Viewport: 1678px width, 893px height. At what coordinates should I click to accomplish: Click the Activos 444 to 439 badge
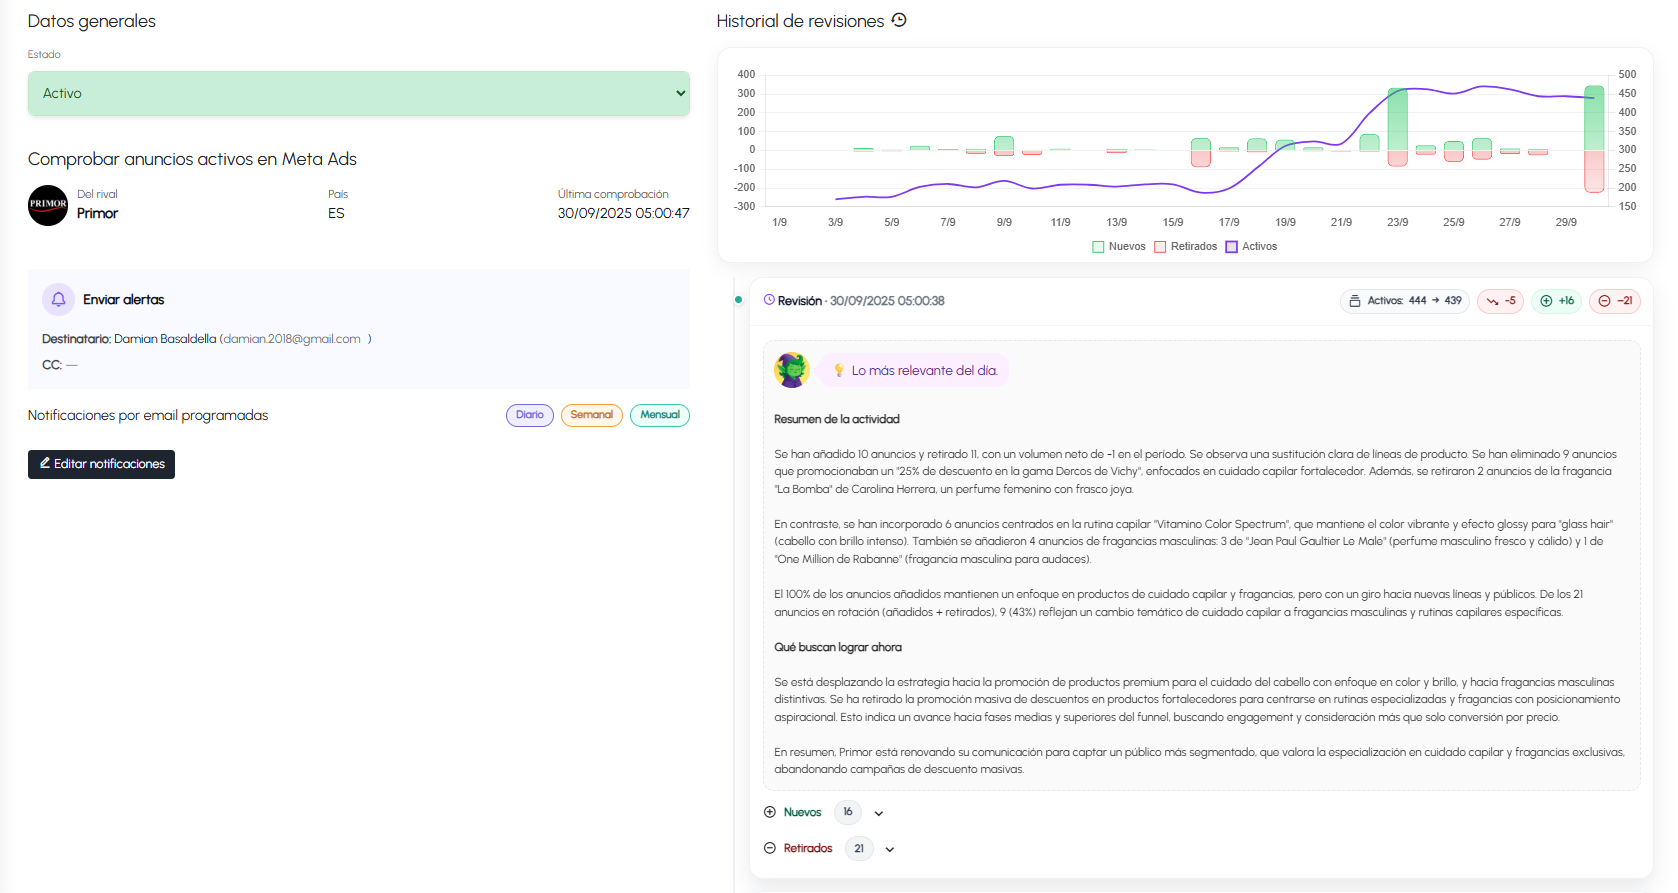click(1404, 301)
